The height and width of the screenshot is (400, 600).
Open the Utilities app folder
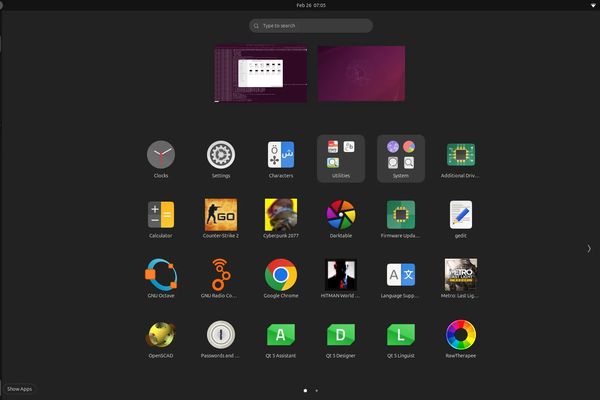pos(341,158)
